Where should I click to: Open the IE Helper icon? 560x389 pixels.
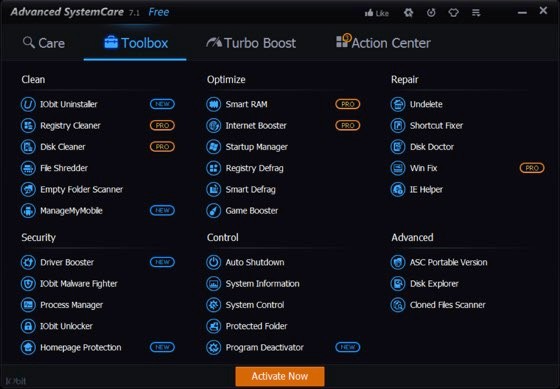click(x=398, y=189)
